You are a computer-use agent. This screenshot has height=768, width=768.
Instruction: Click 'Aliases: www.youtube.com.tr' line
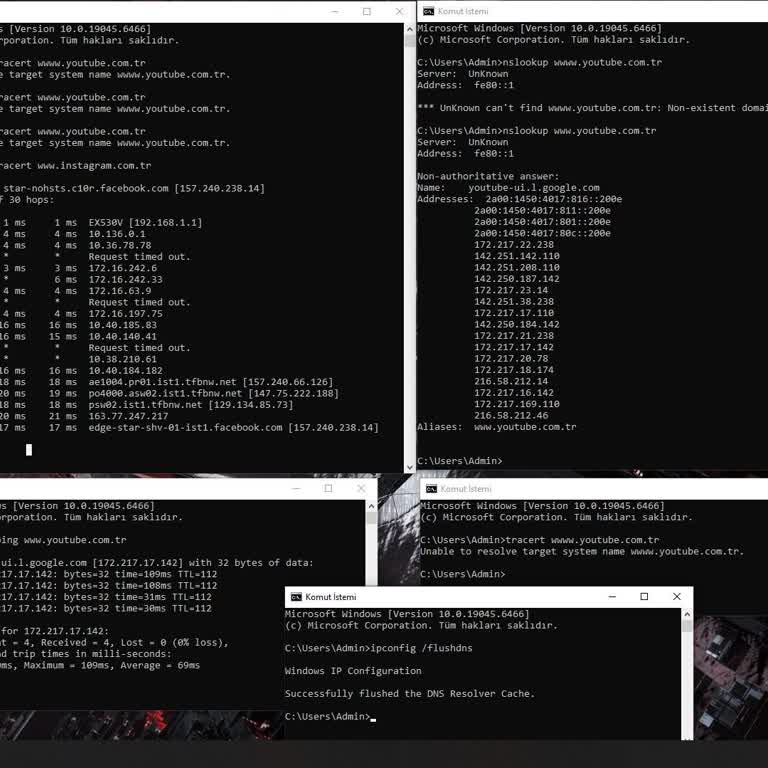(497, 427)
